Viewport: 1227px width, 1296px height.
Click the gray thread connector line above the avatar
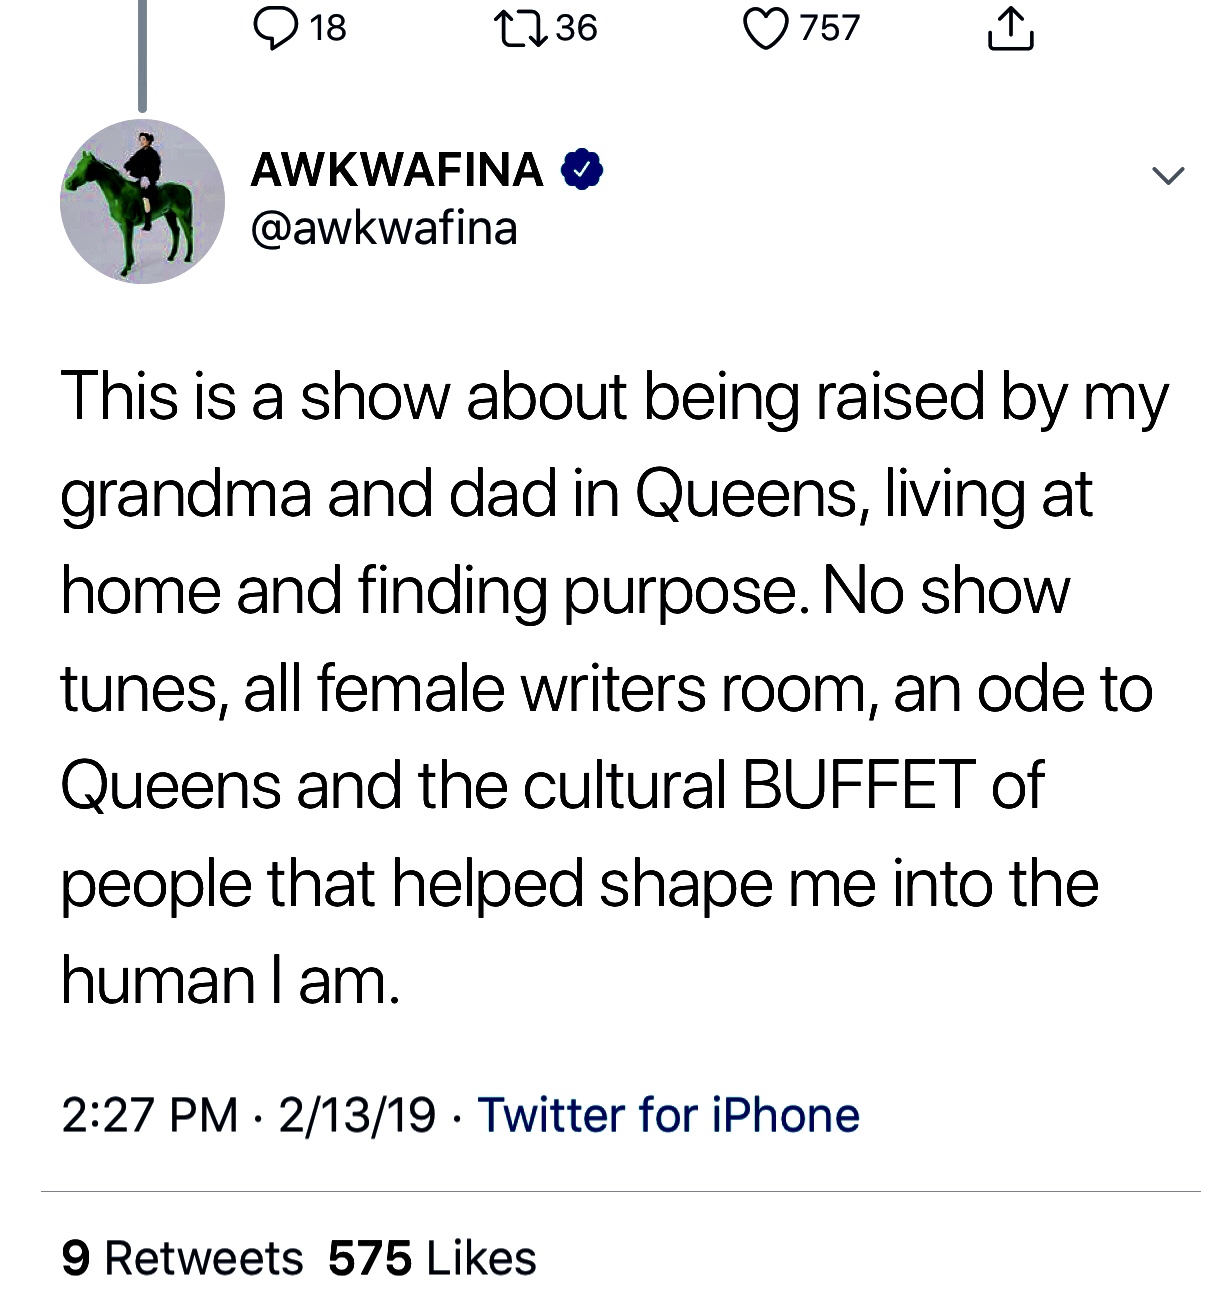[142, 55]
